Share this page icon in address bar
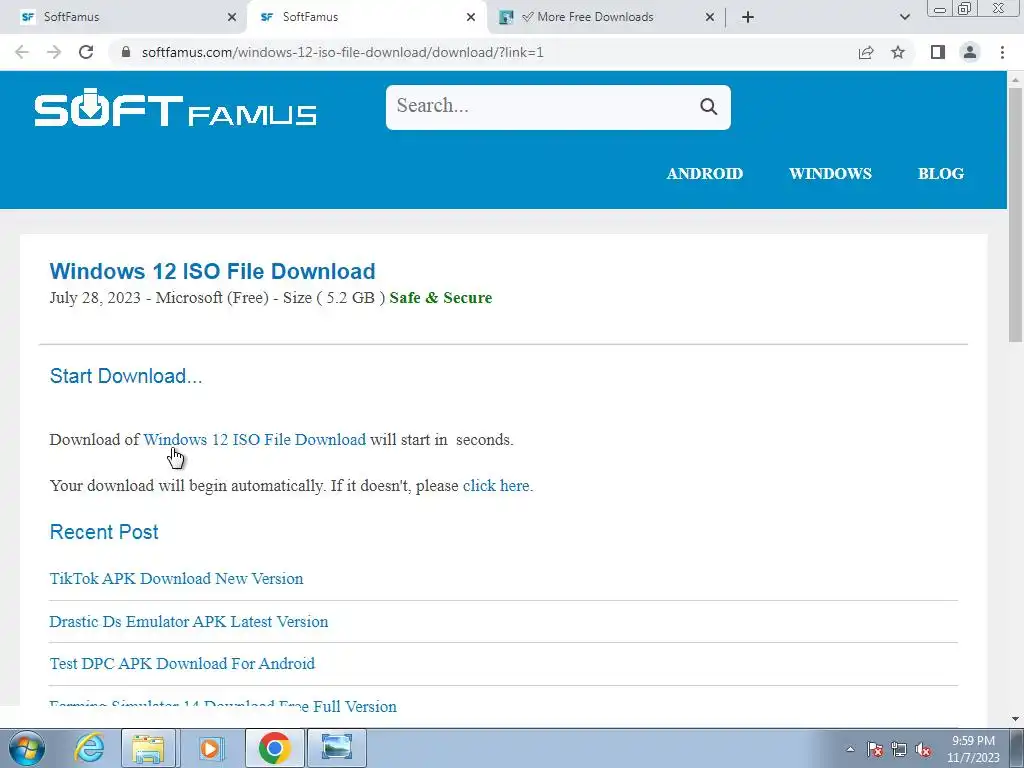This screenshot has height=768, width=1024. 866,52
